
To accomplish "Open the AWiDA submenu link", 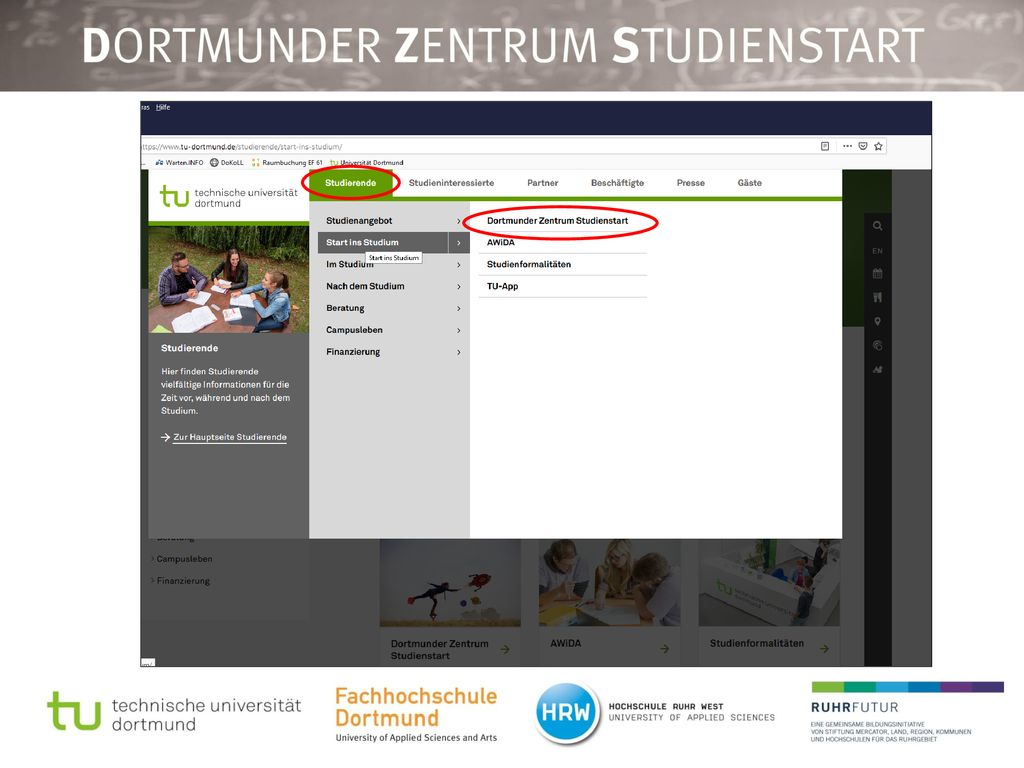I will tap(501, 242).
